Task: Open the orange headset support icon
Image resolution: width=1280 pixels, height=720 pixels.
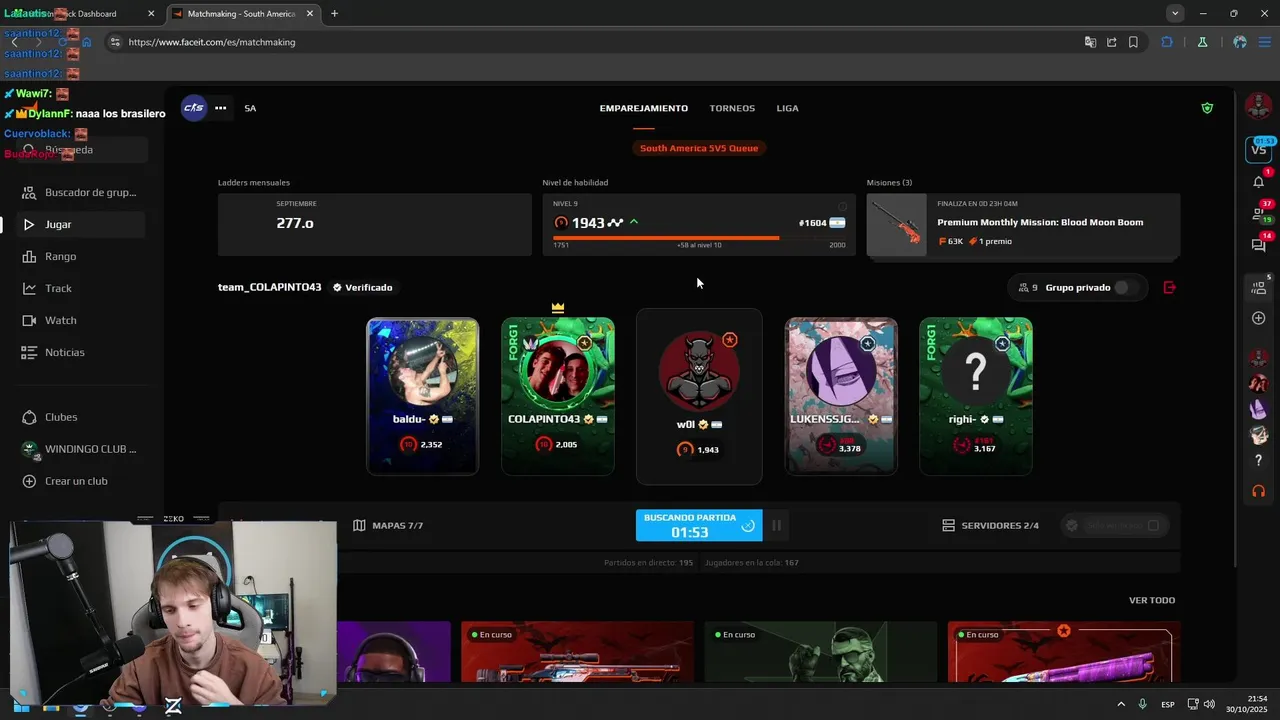Action: pos(1259,491)
